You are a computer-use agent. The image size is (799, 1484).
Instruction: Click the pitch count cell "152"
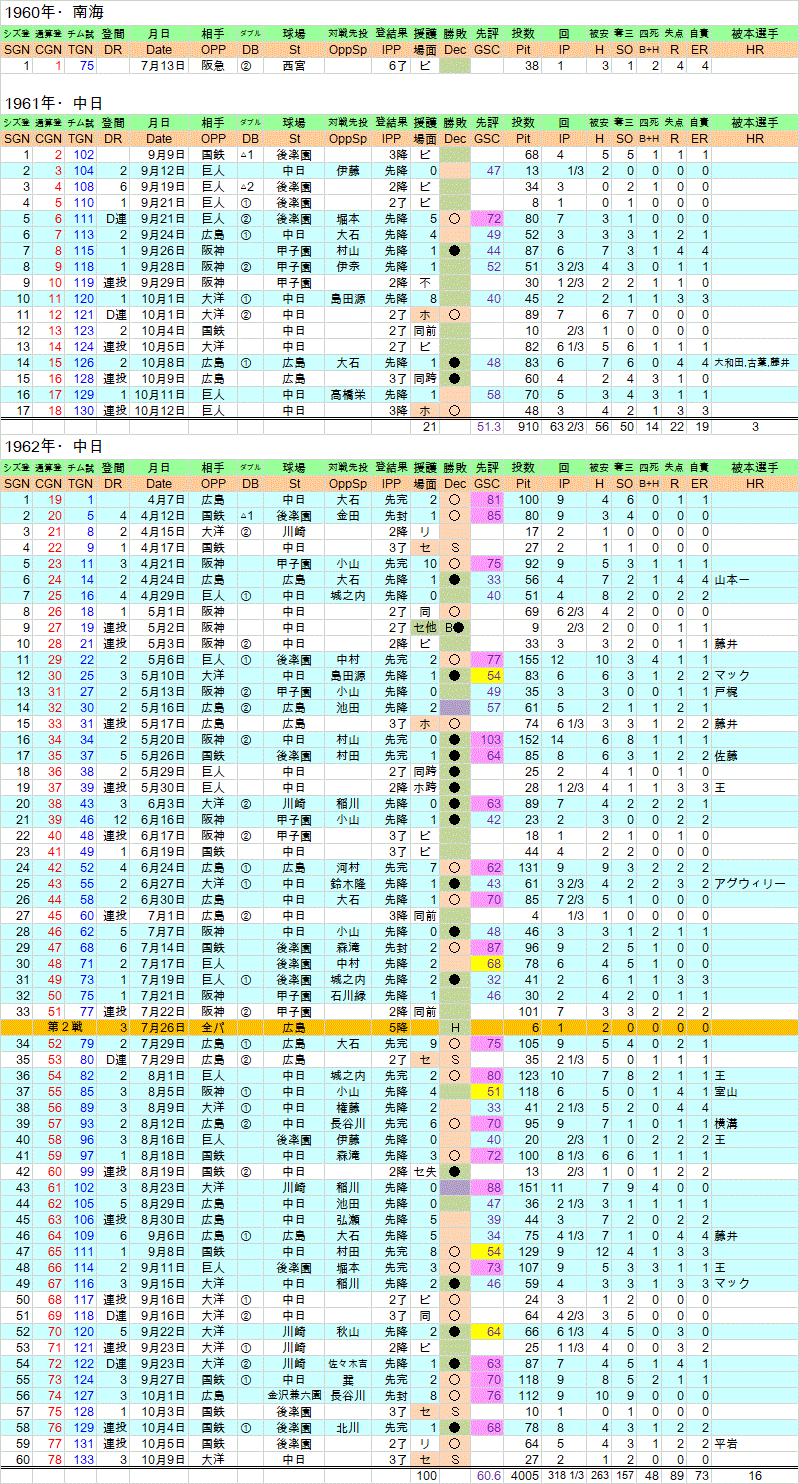click(x=529, y=739)
